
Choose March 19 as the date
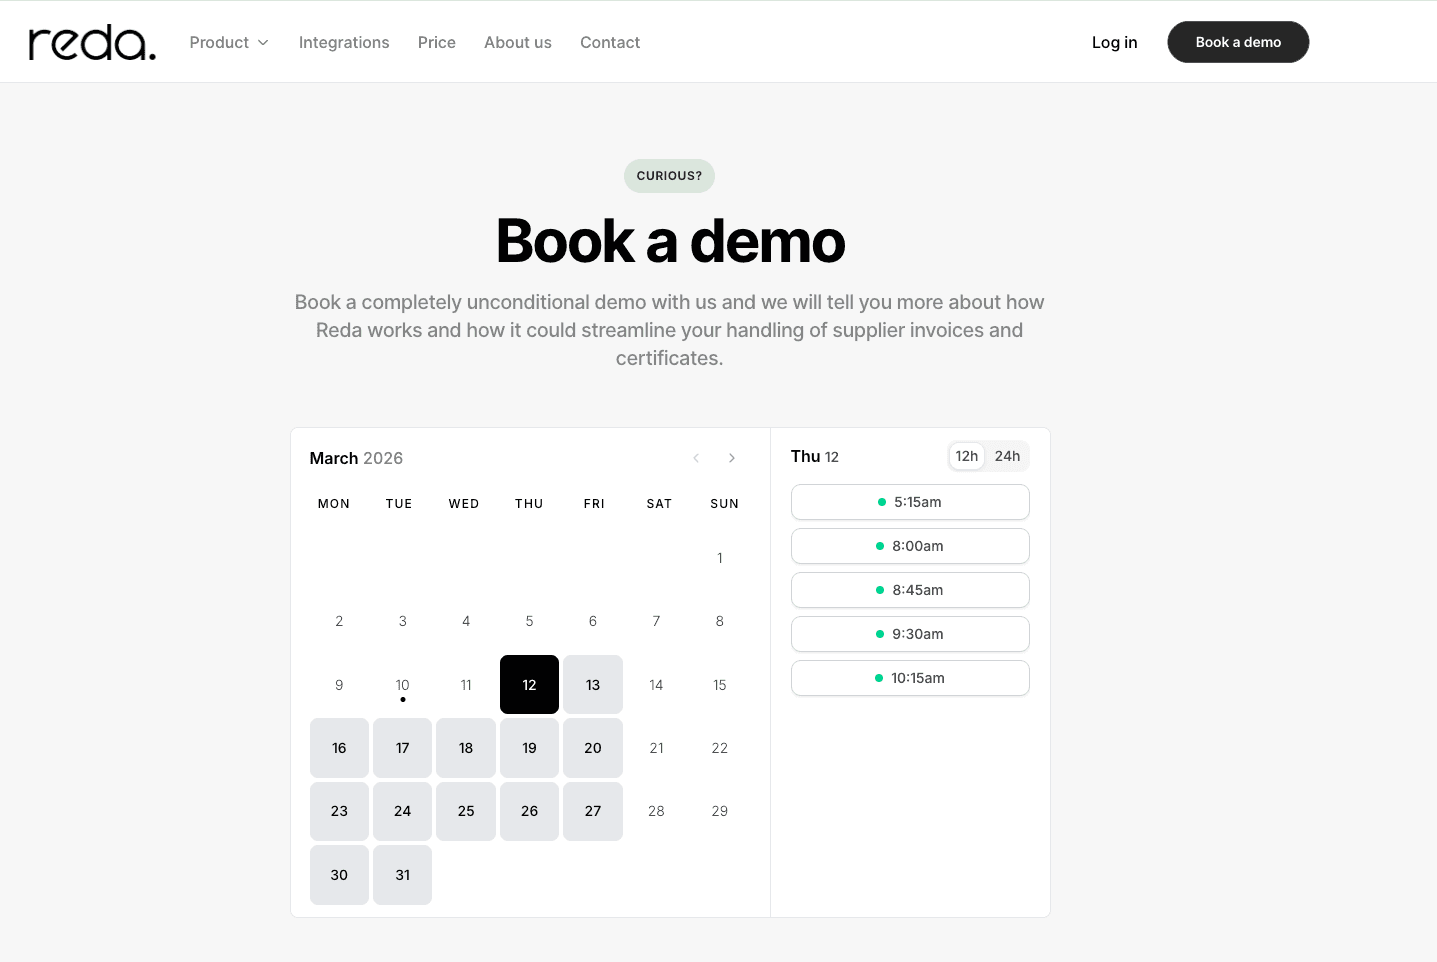tap(529, 748)
